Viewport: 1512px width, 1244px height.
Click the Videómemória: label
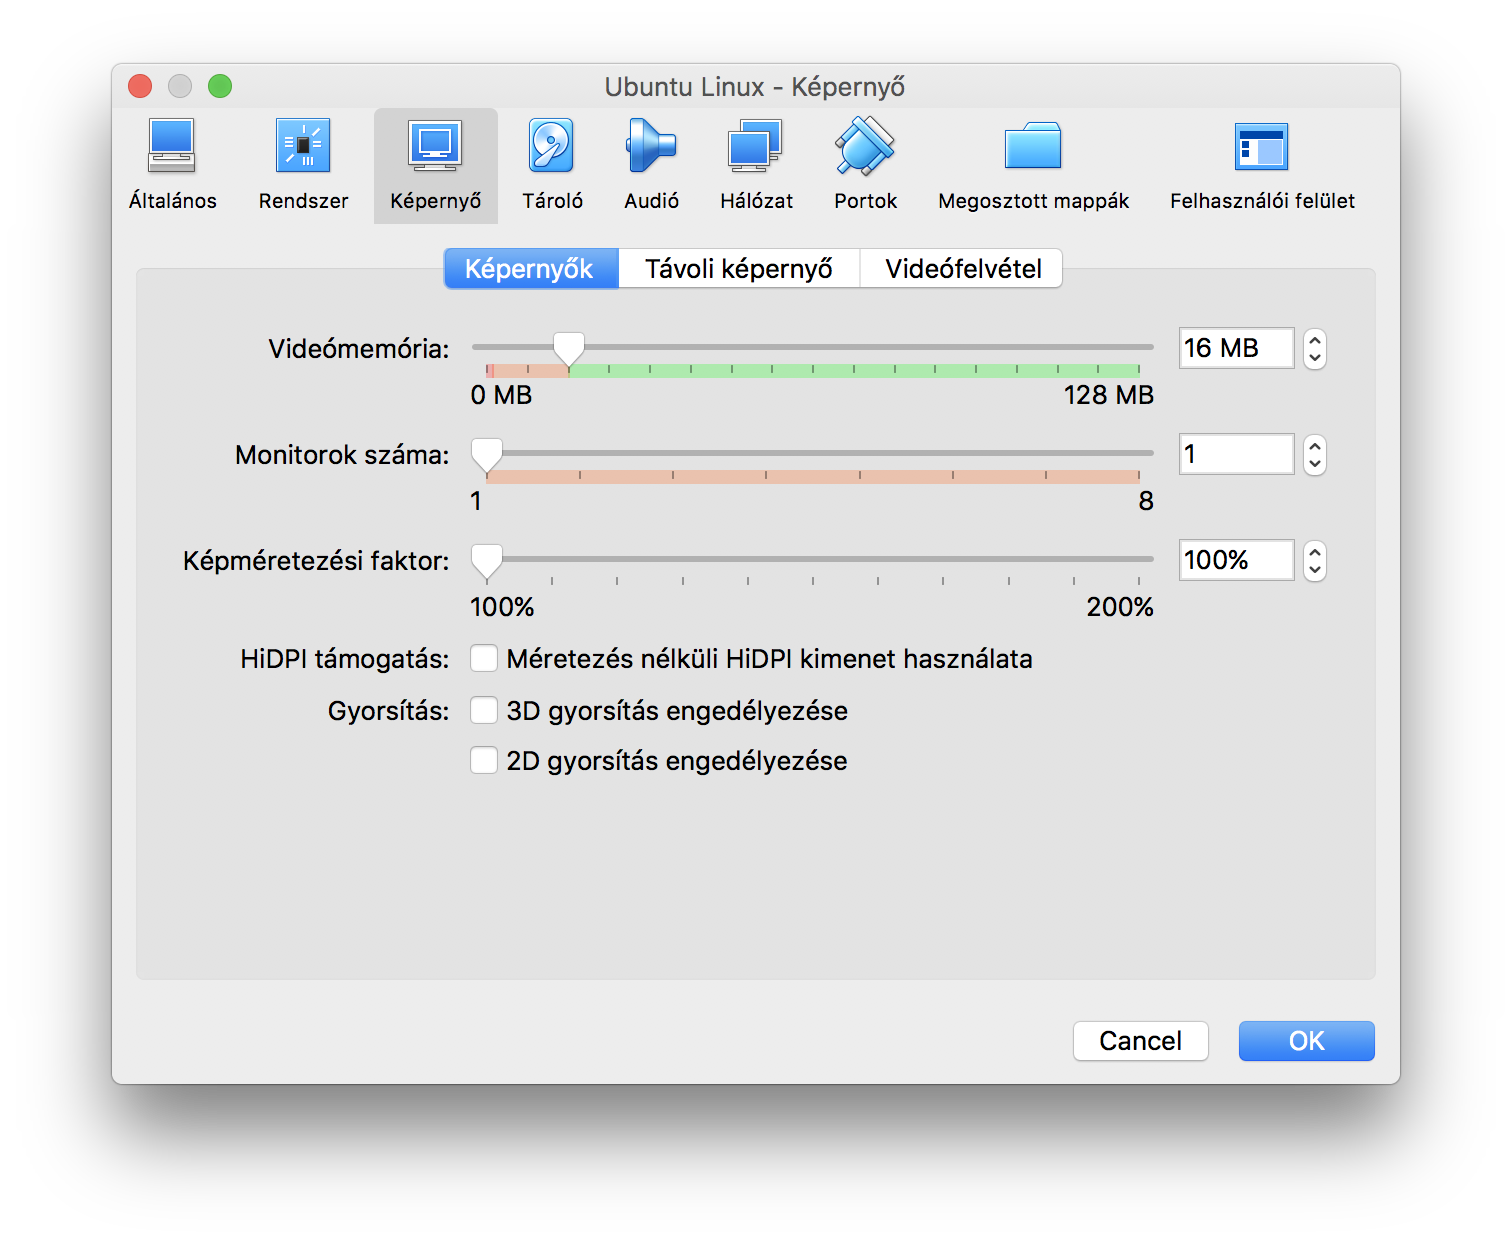(358, 349)
